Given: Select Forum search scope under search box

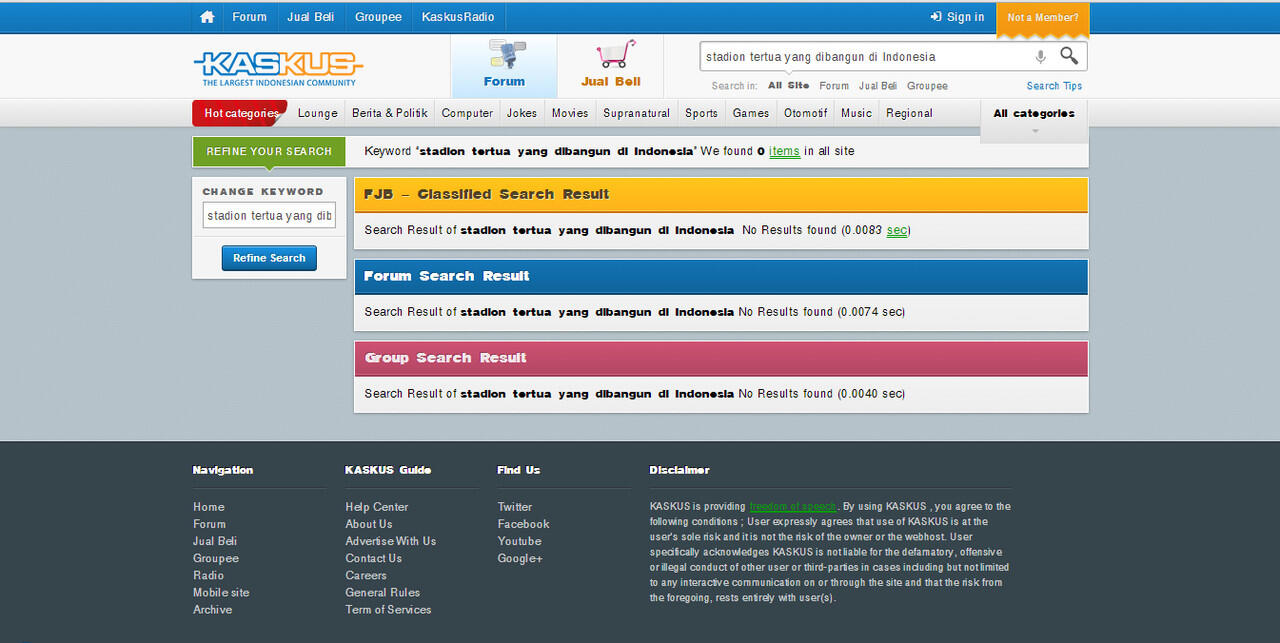Looking at the screenshot, I should (834, 86).
